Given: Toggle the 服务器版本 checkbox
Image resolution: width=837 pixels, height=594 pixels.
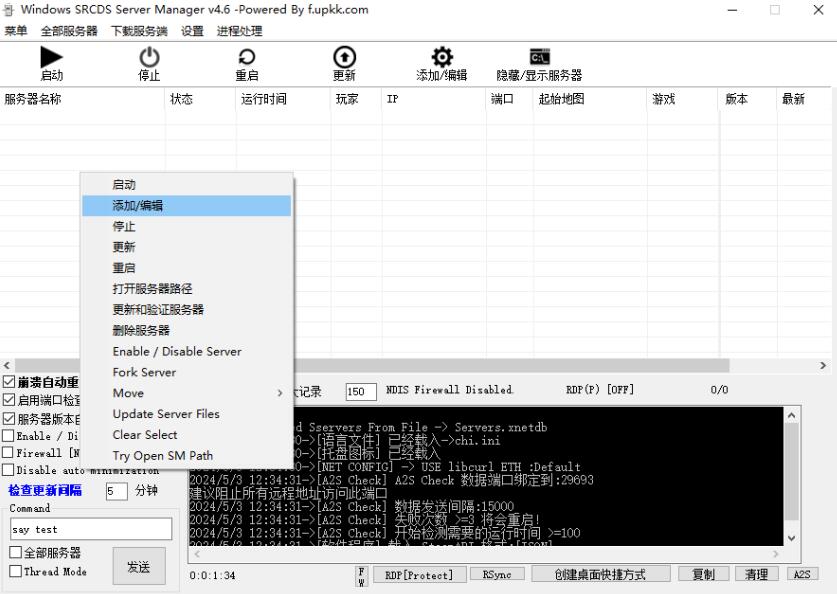Looking at the screenshot, I should (9, 418).
